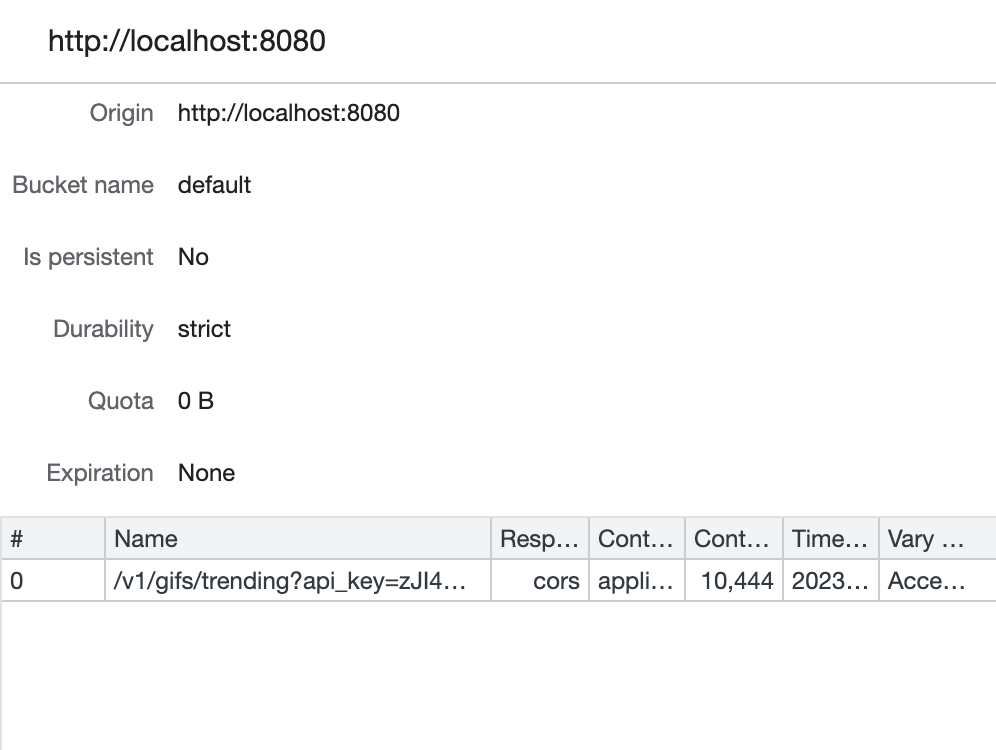Click the Bucket name field label

click(x=83, y=185)
